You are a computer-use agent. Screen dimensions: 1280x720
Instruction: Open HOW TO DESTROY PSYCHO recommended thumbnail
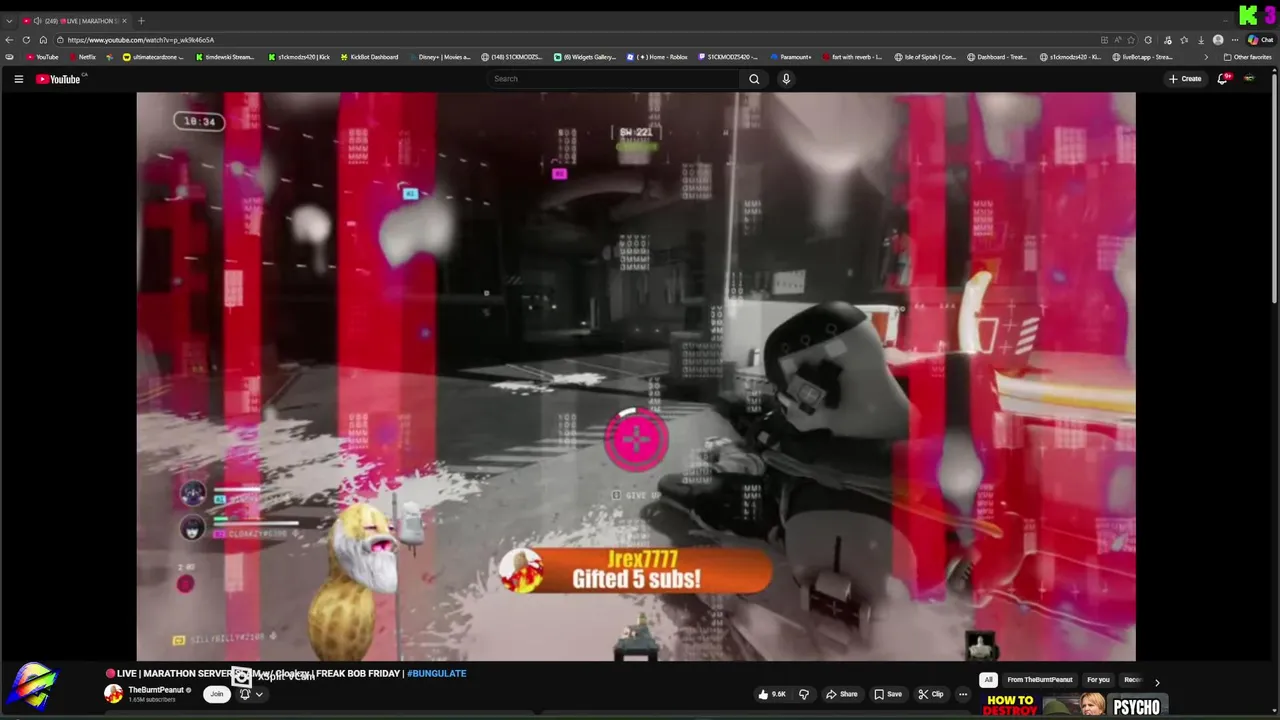click(1075, 706)
